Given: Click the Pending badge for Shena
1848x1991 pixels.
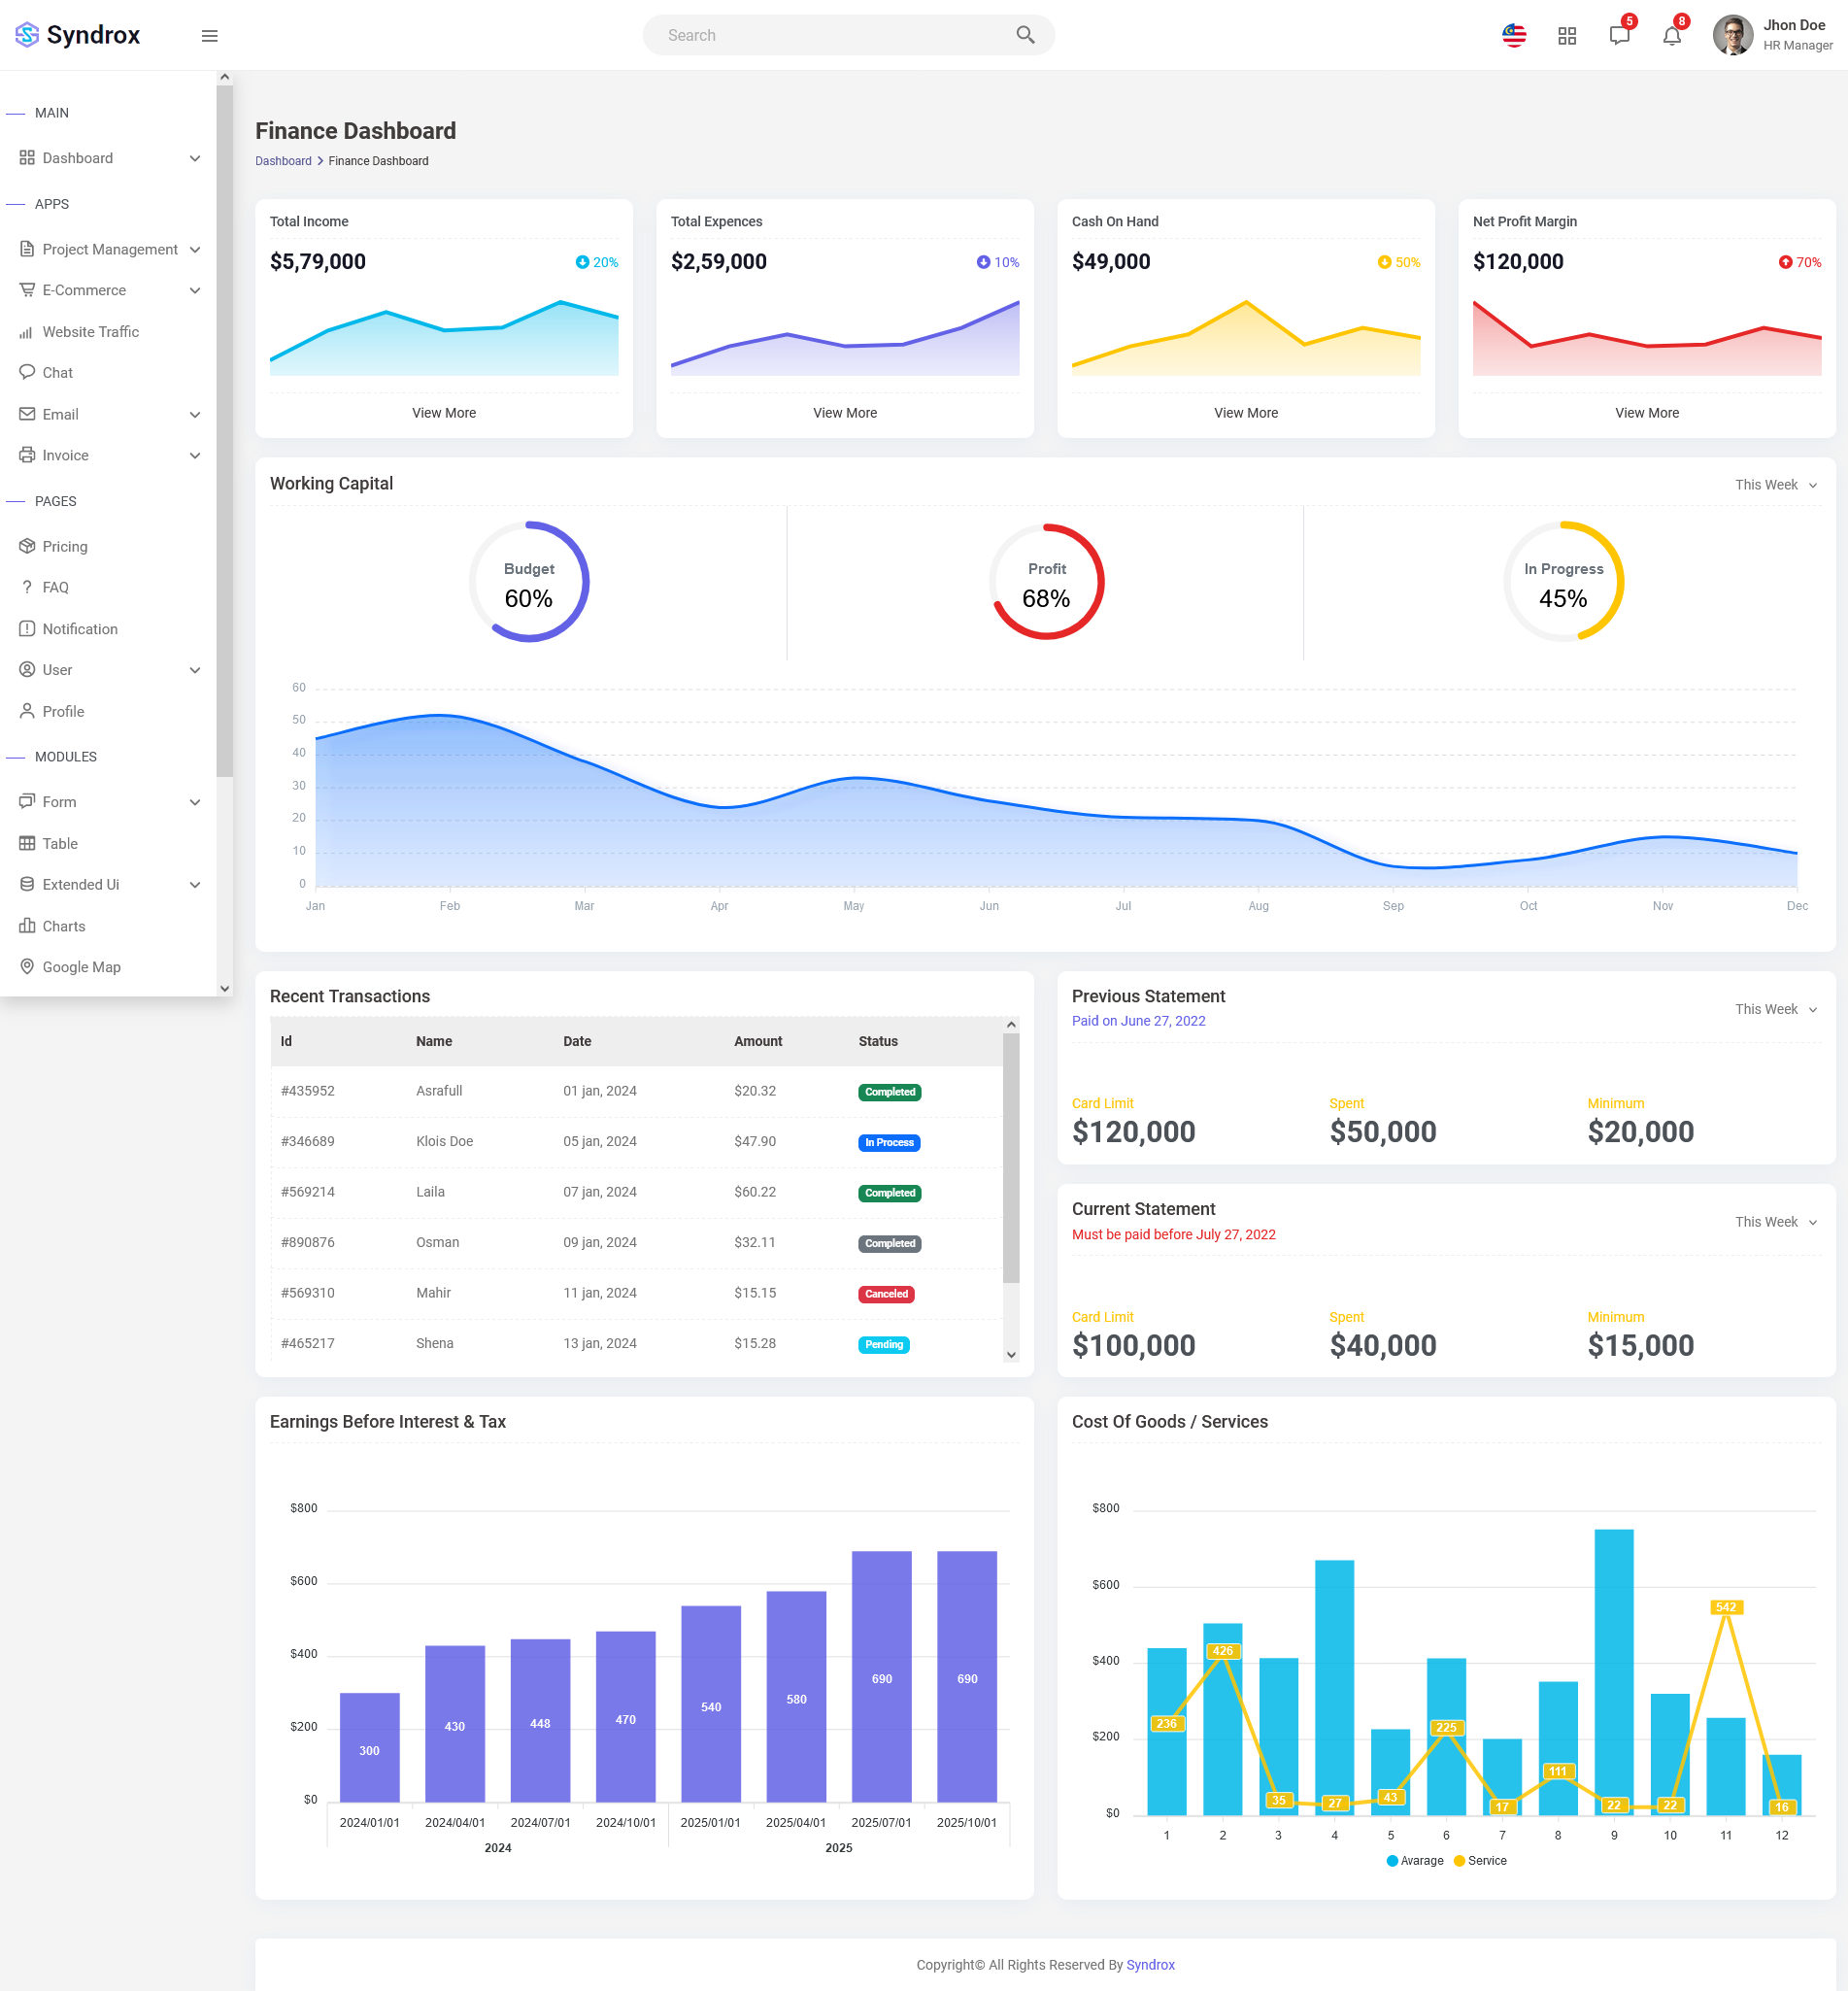Looking at the screenshot, I should click(884, 1345).
